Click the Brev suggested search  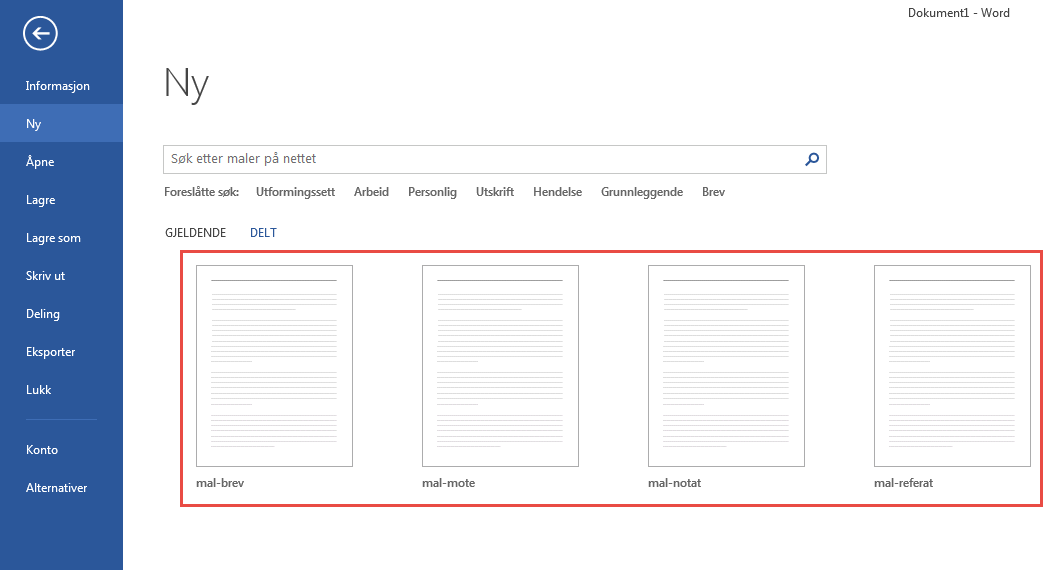point(713,192)
